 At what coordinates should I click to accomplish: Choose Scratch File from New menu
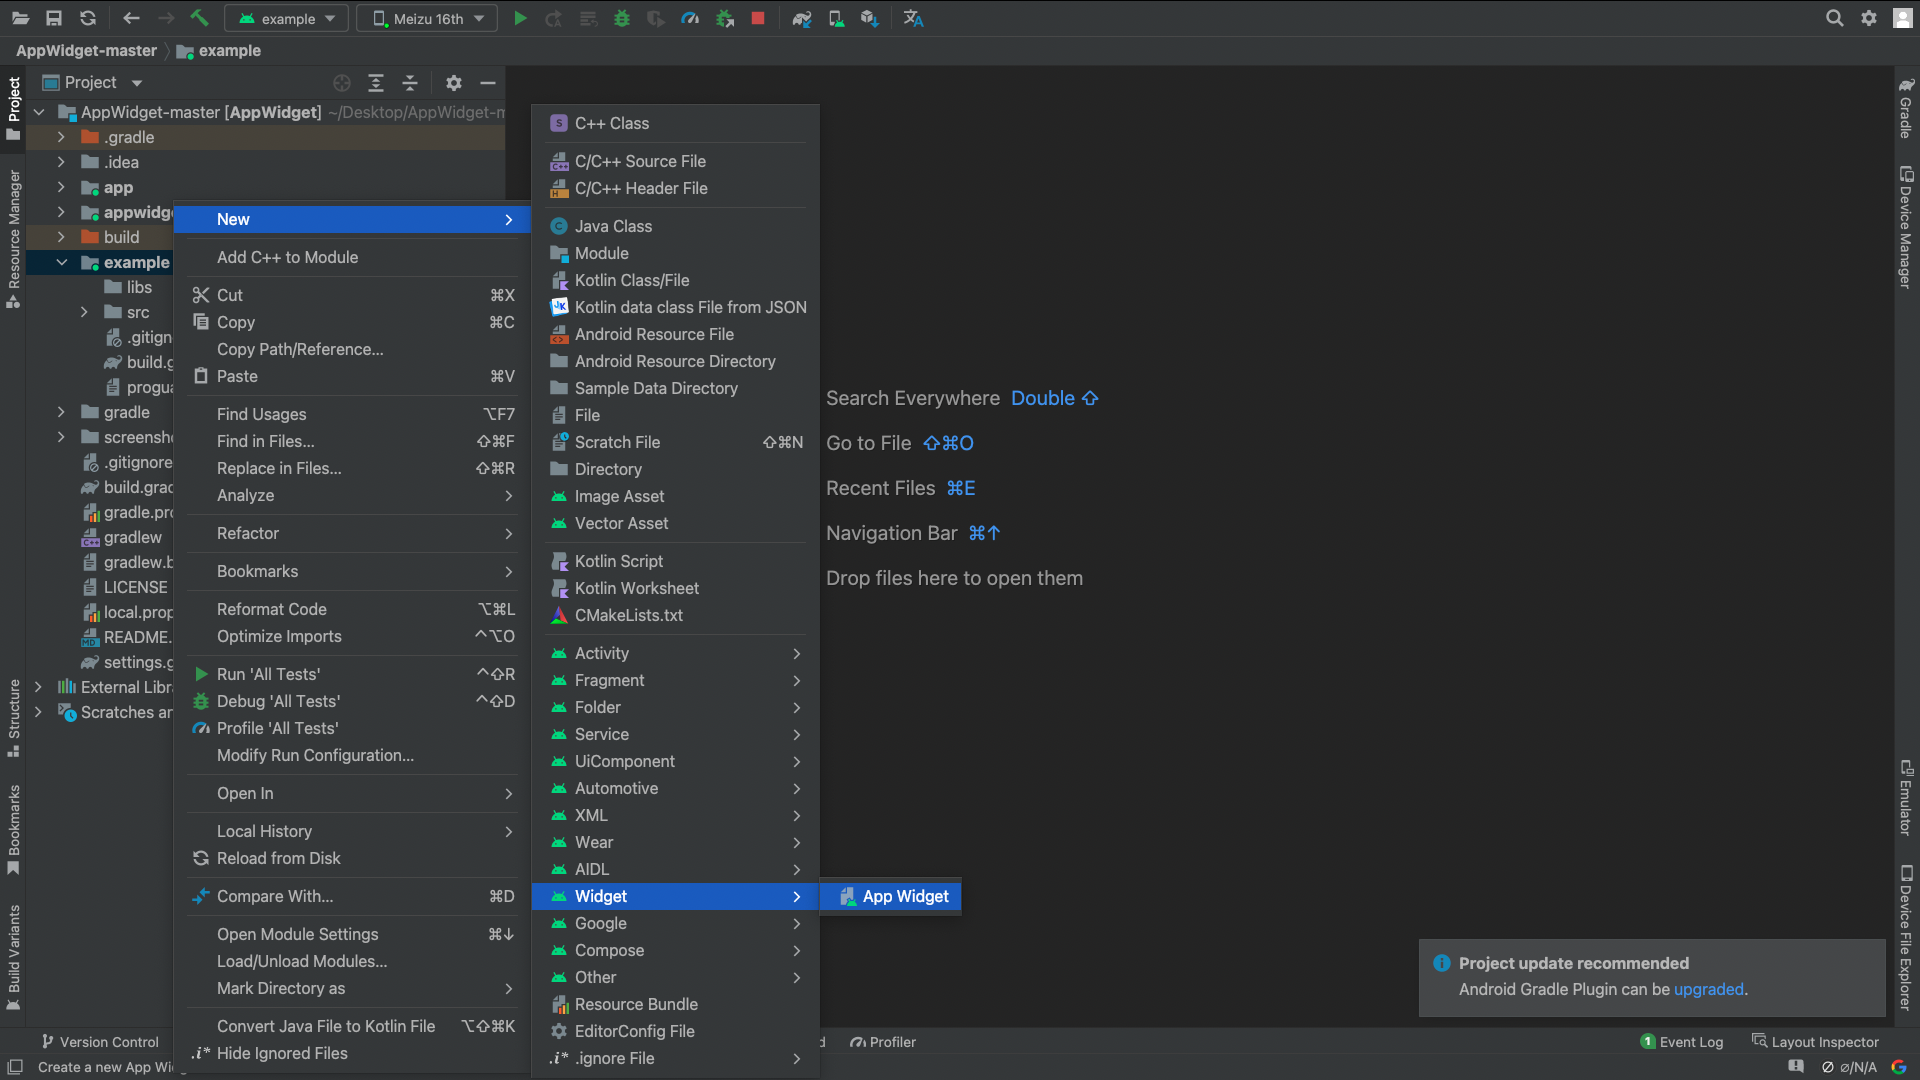click(x=676, y=442)
